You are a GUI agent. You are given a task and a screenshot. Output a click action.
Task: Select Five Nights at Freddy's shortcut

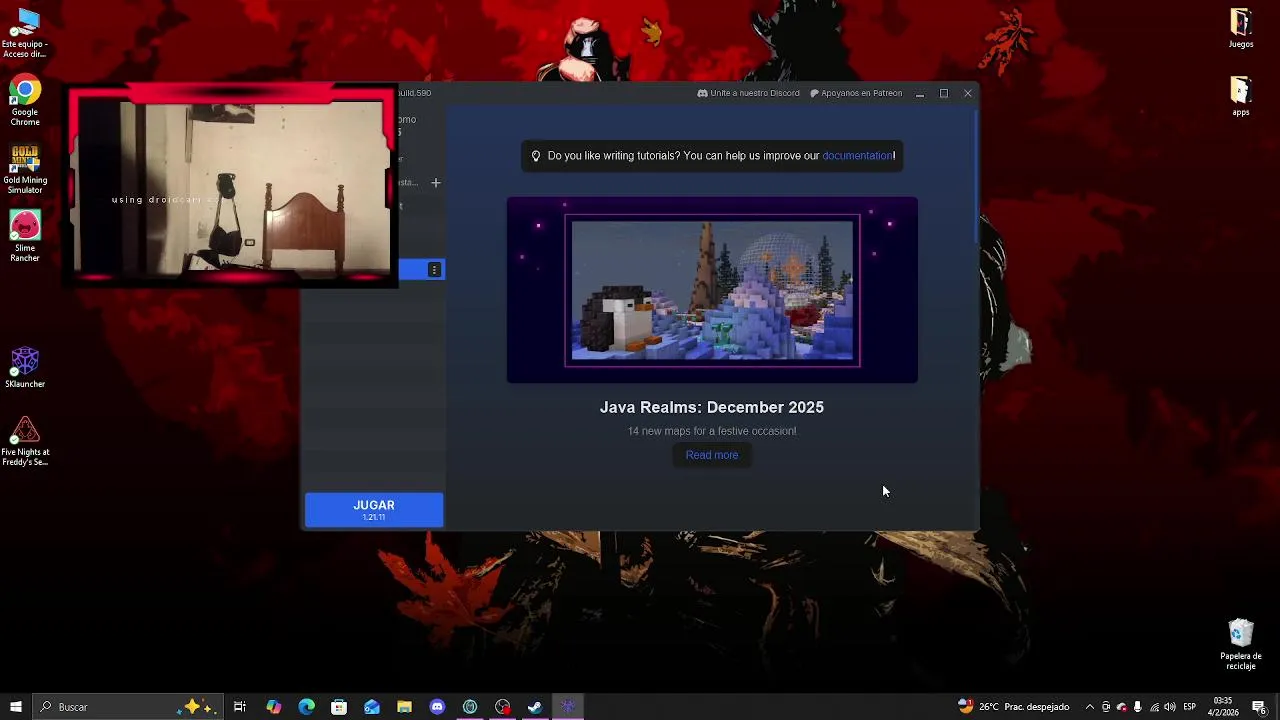point(25,442)
